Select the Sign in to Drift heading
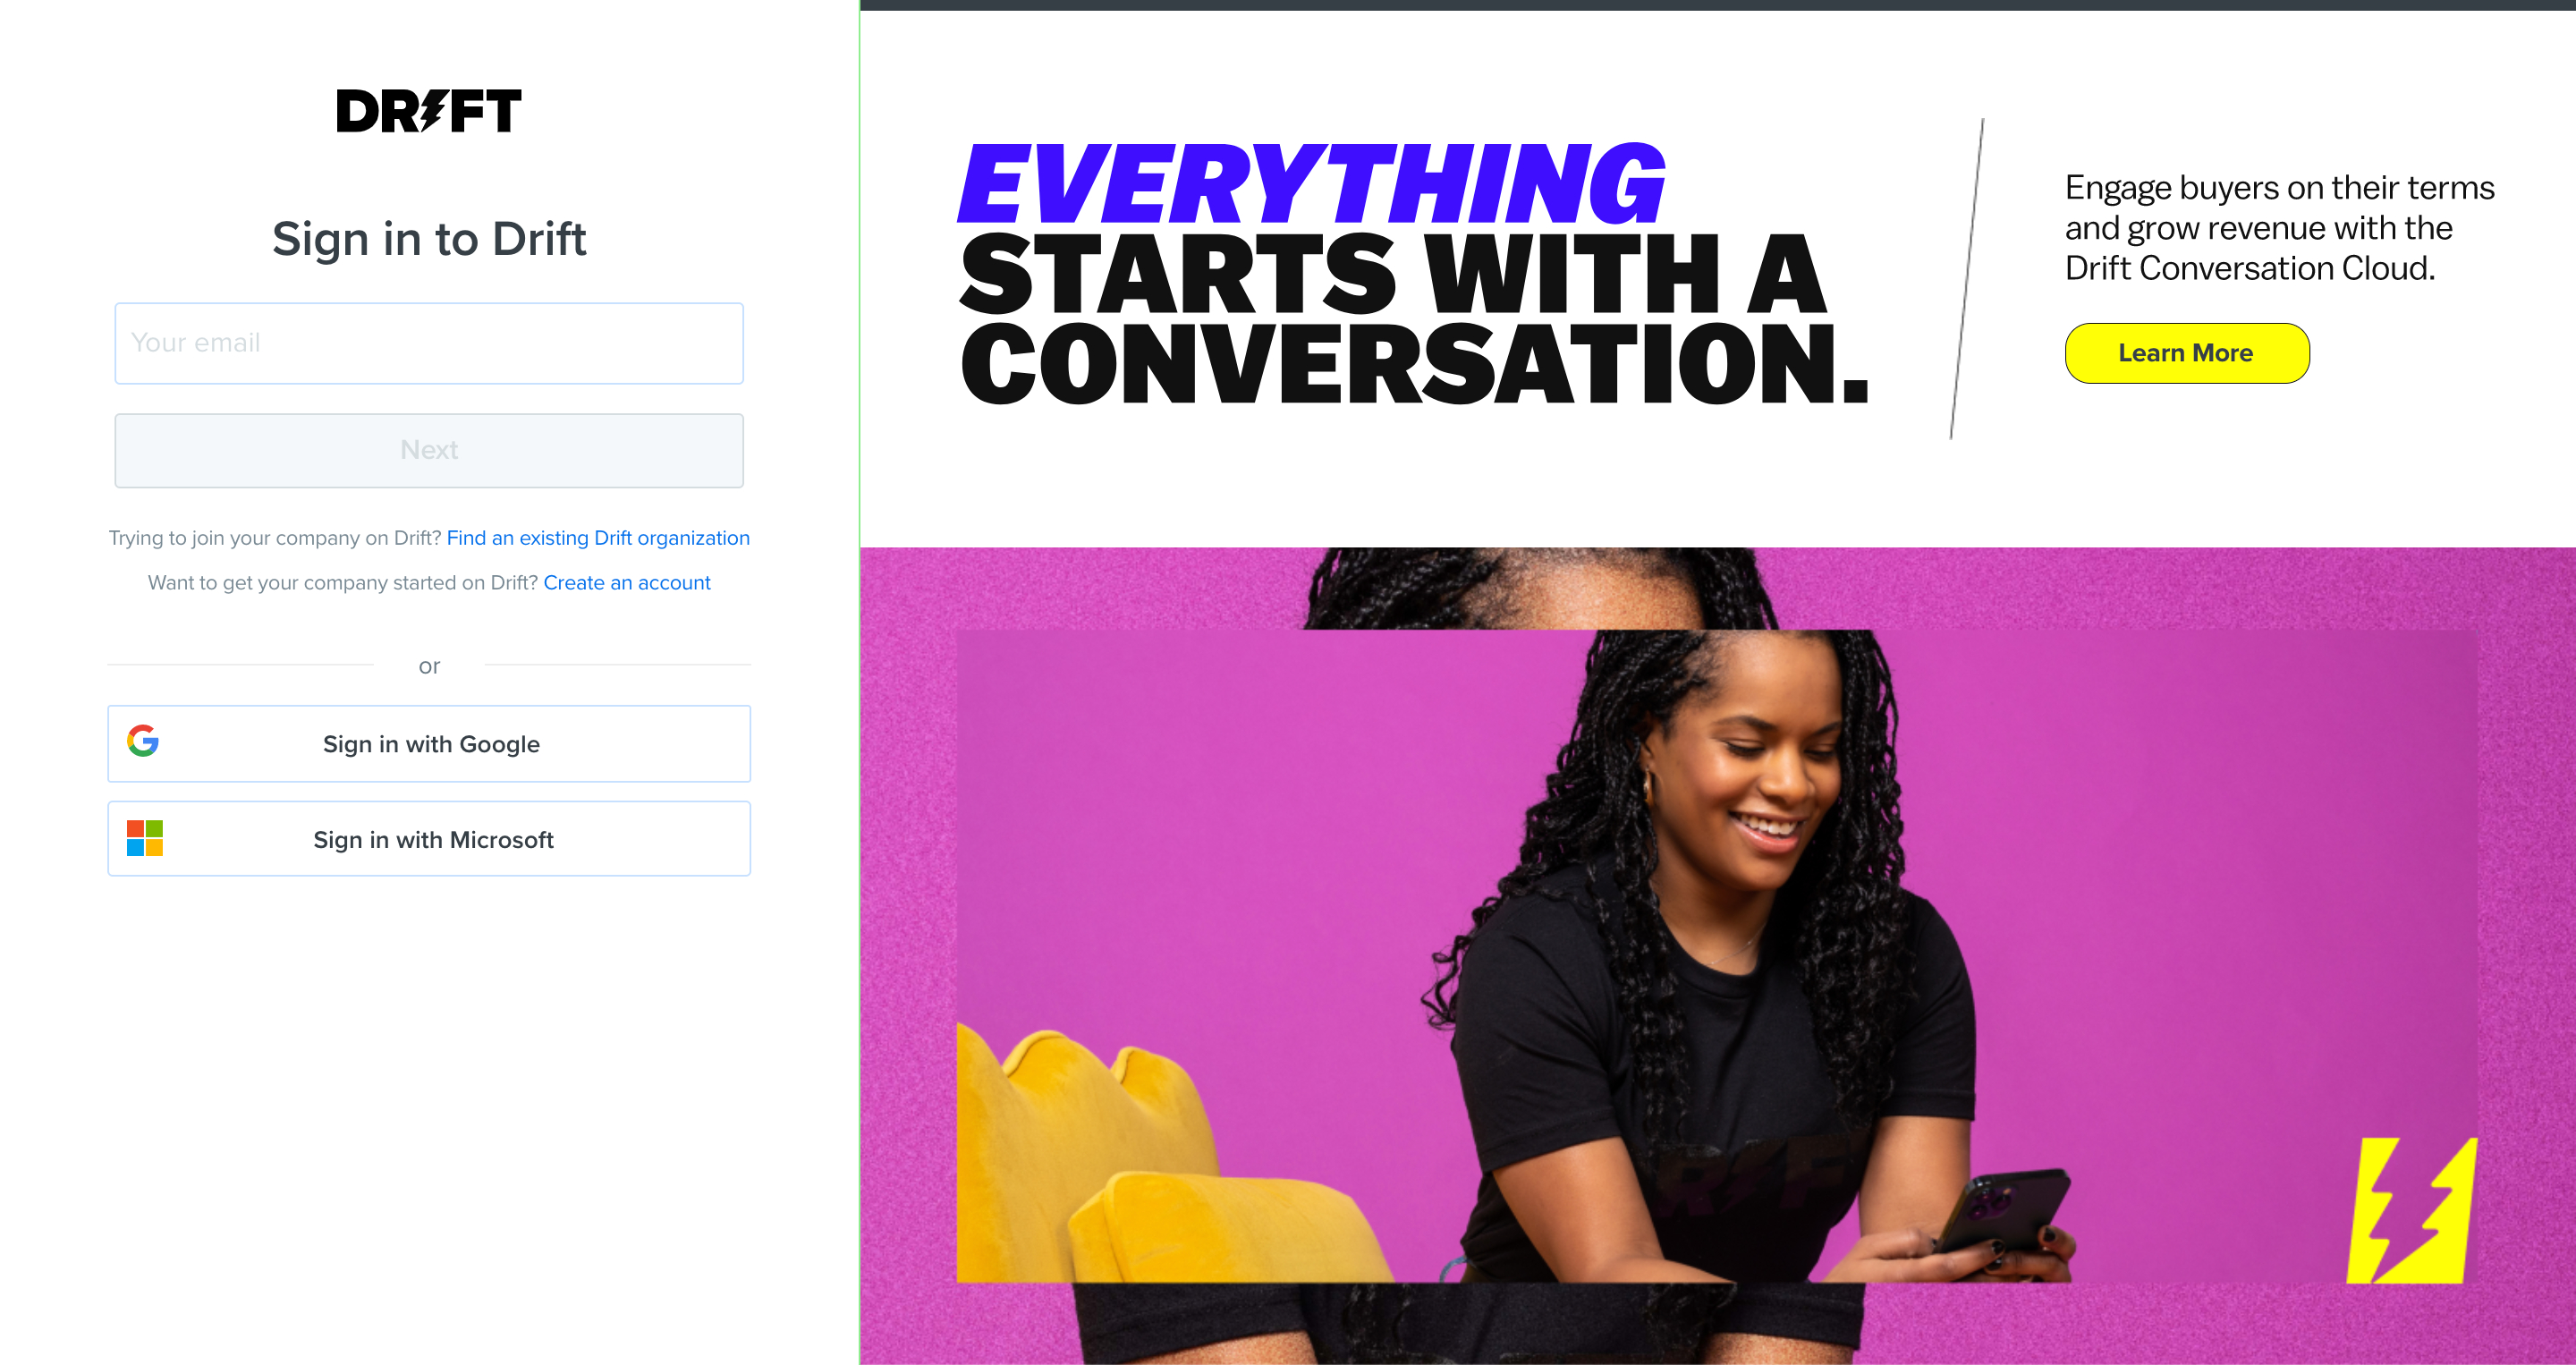This screenshot has height=1365, width=2576. [x=429, y=239]
